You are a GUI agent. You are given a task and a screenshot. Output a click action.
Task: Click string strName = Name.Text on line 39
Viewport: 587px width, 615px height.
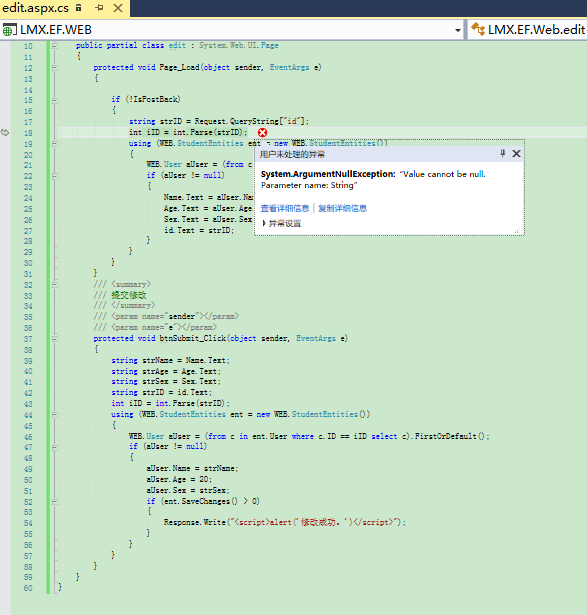coord(170,360)
